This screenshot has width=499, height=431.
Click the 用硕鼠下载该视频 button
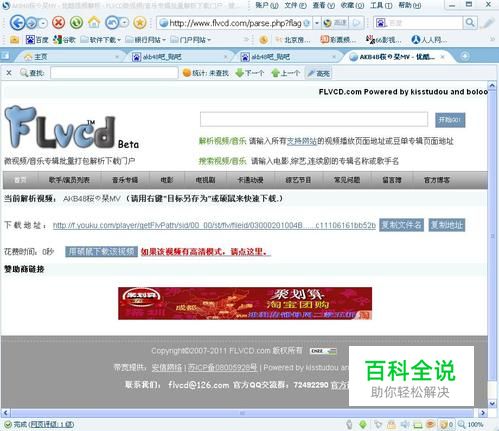[x=101, y=252]
